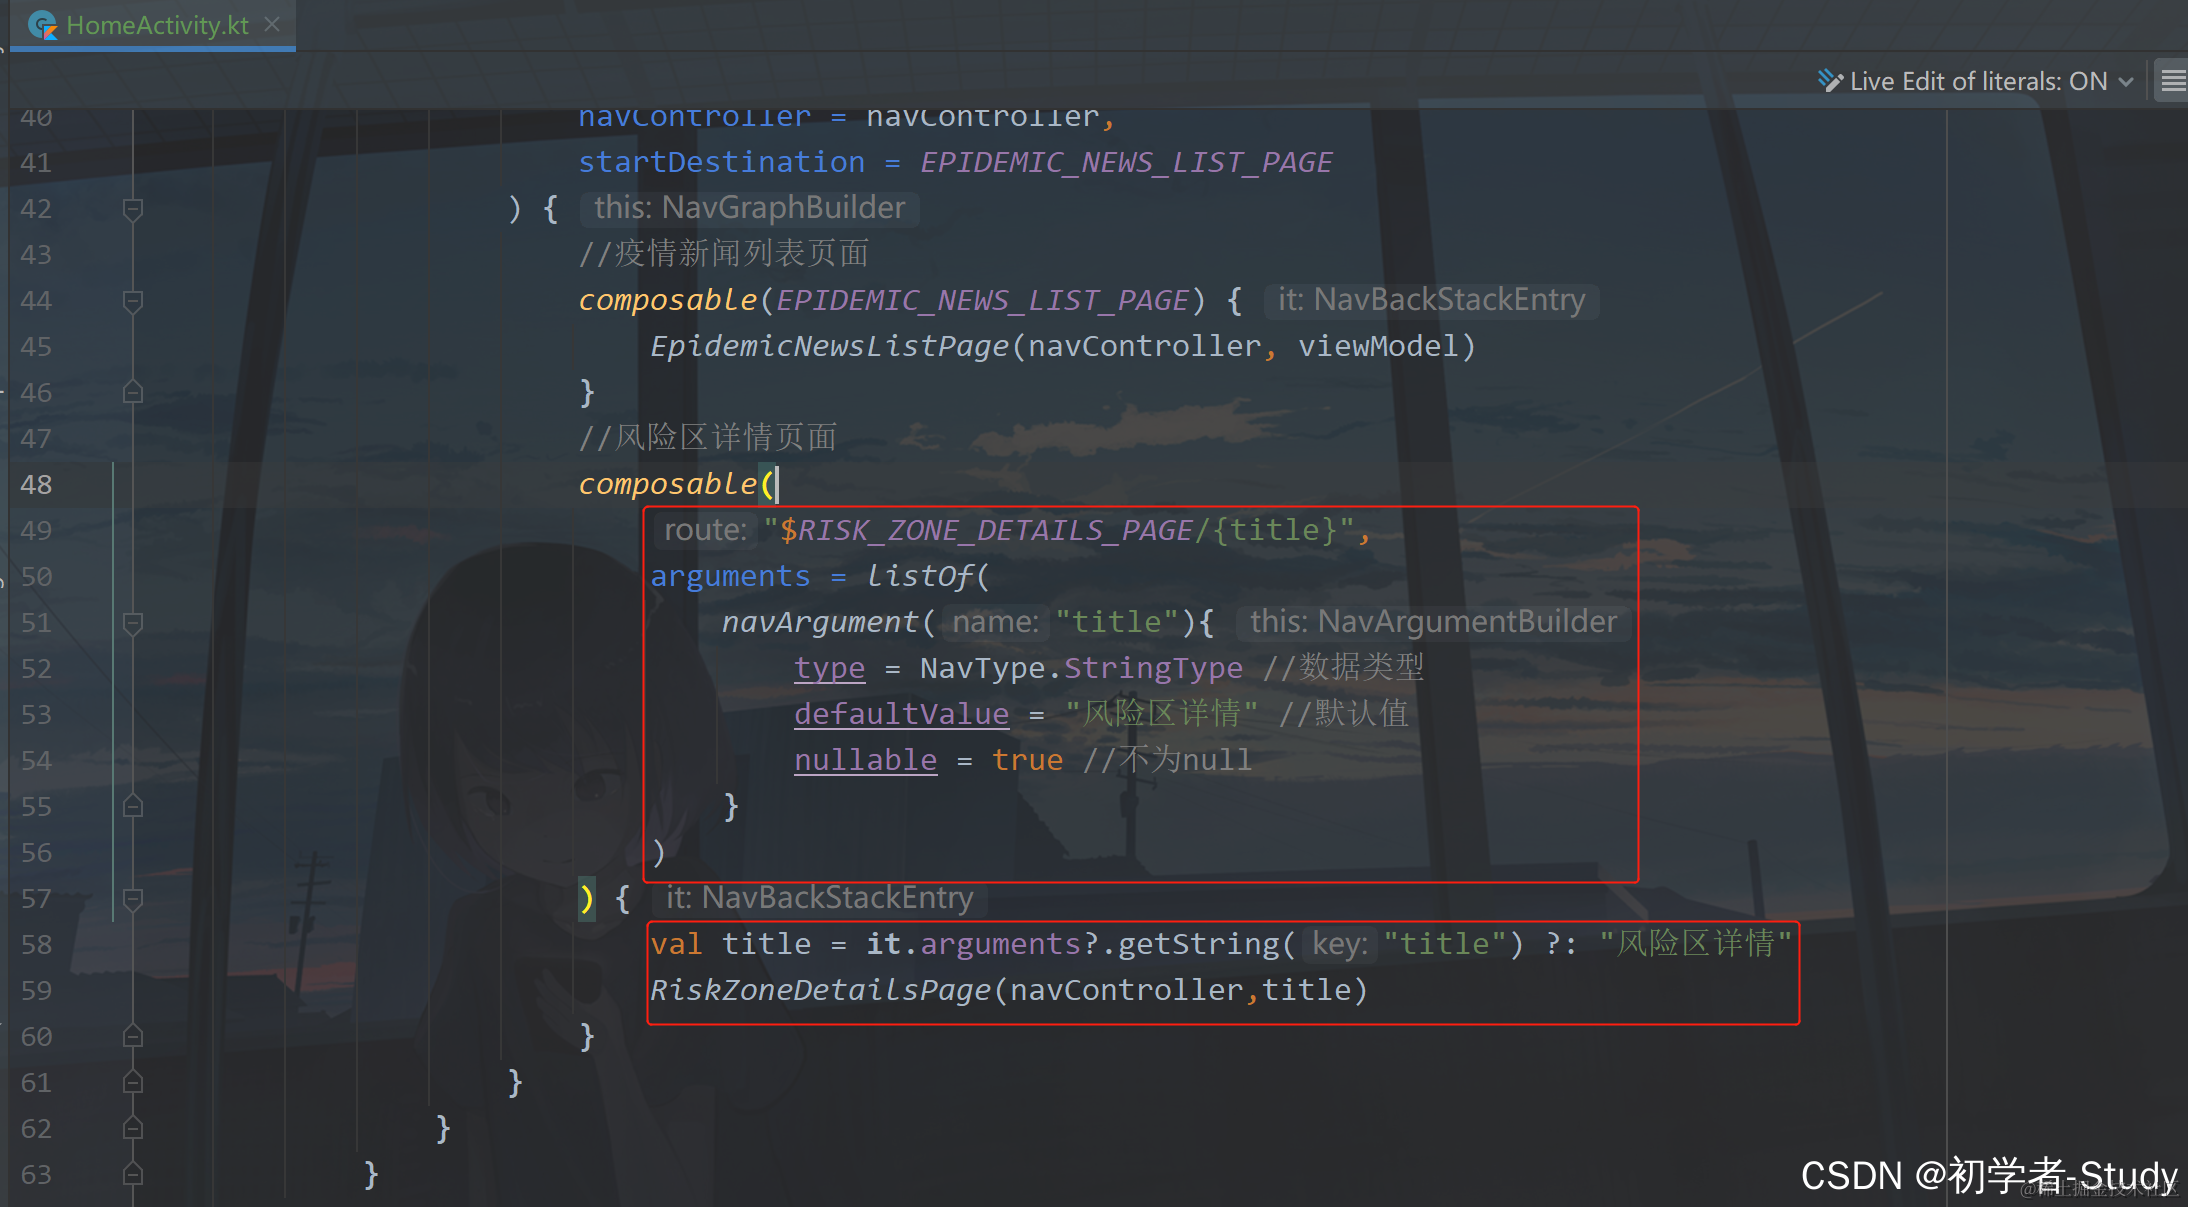Viewport: 2188px width, 1207px height.
Task: Open Live Edit of literals dropdown arrow
Action: pos(2126,82)
